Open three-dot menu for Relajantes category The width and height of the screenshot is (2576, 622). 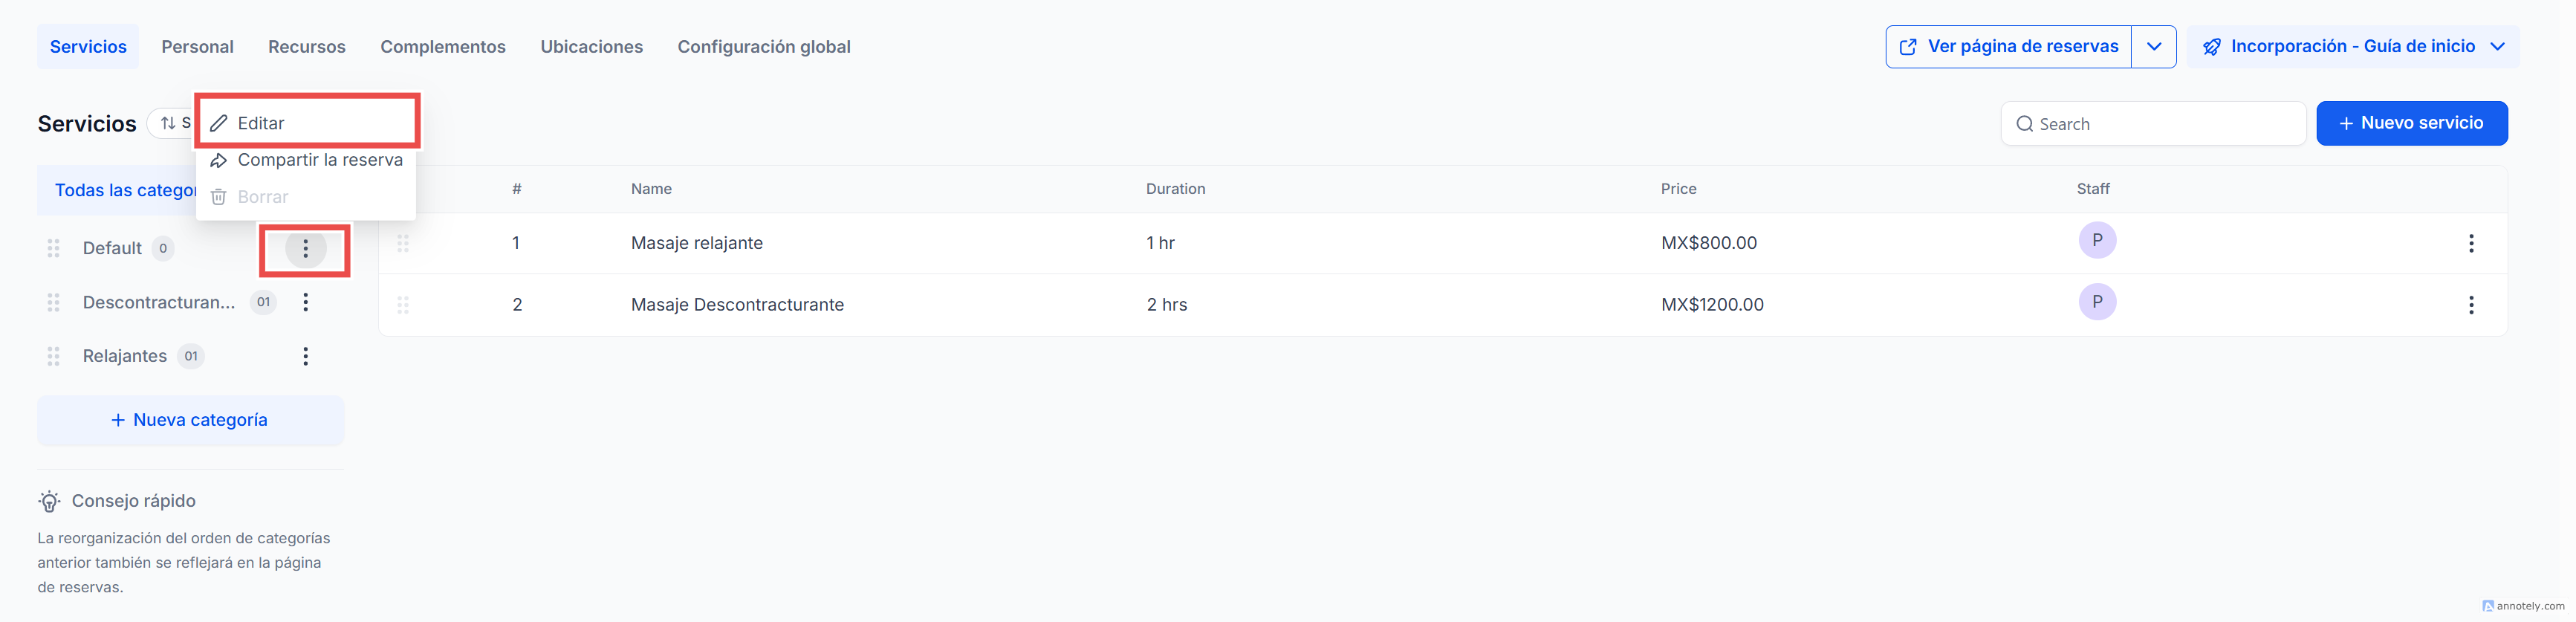(x=305, y=356)
